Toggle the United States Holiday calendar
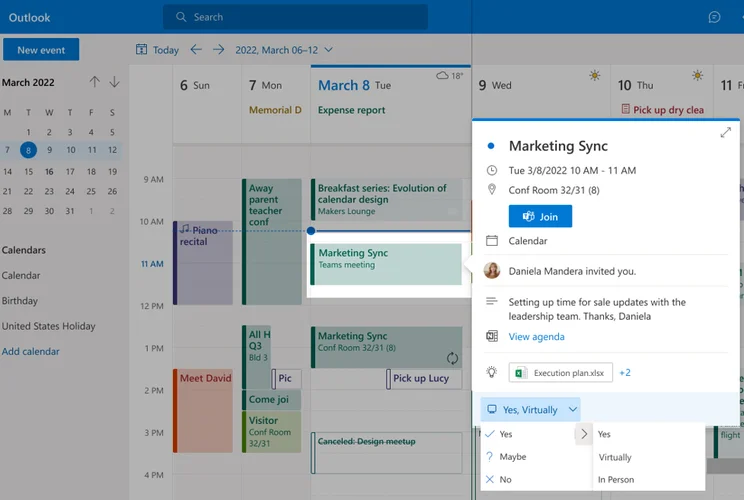The width and height of the screenshot is (744, 500). (x=48, y=326)
